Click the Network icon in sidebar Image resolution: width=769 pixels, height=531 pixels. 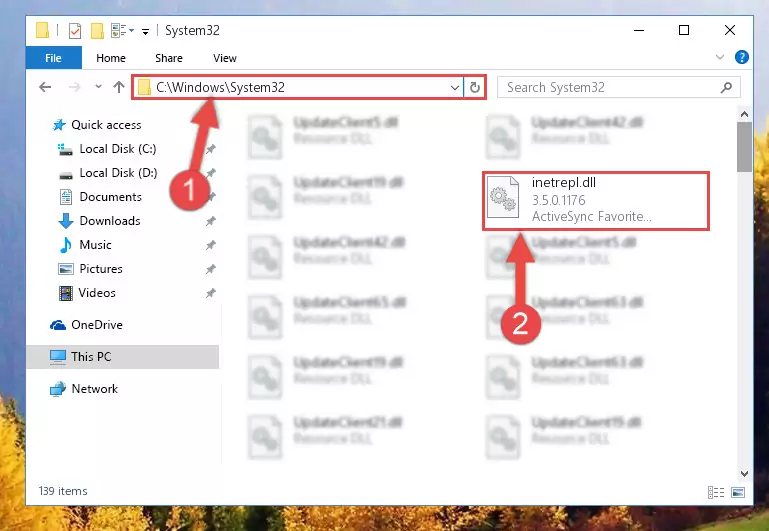58,389
